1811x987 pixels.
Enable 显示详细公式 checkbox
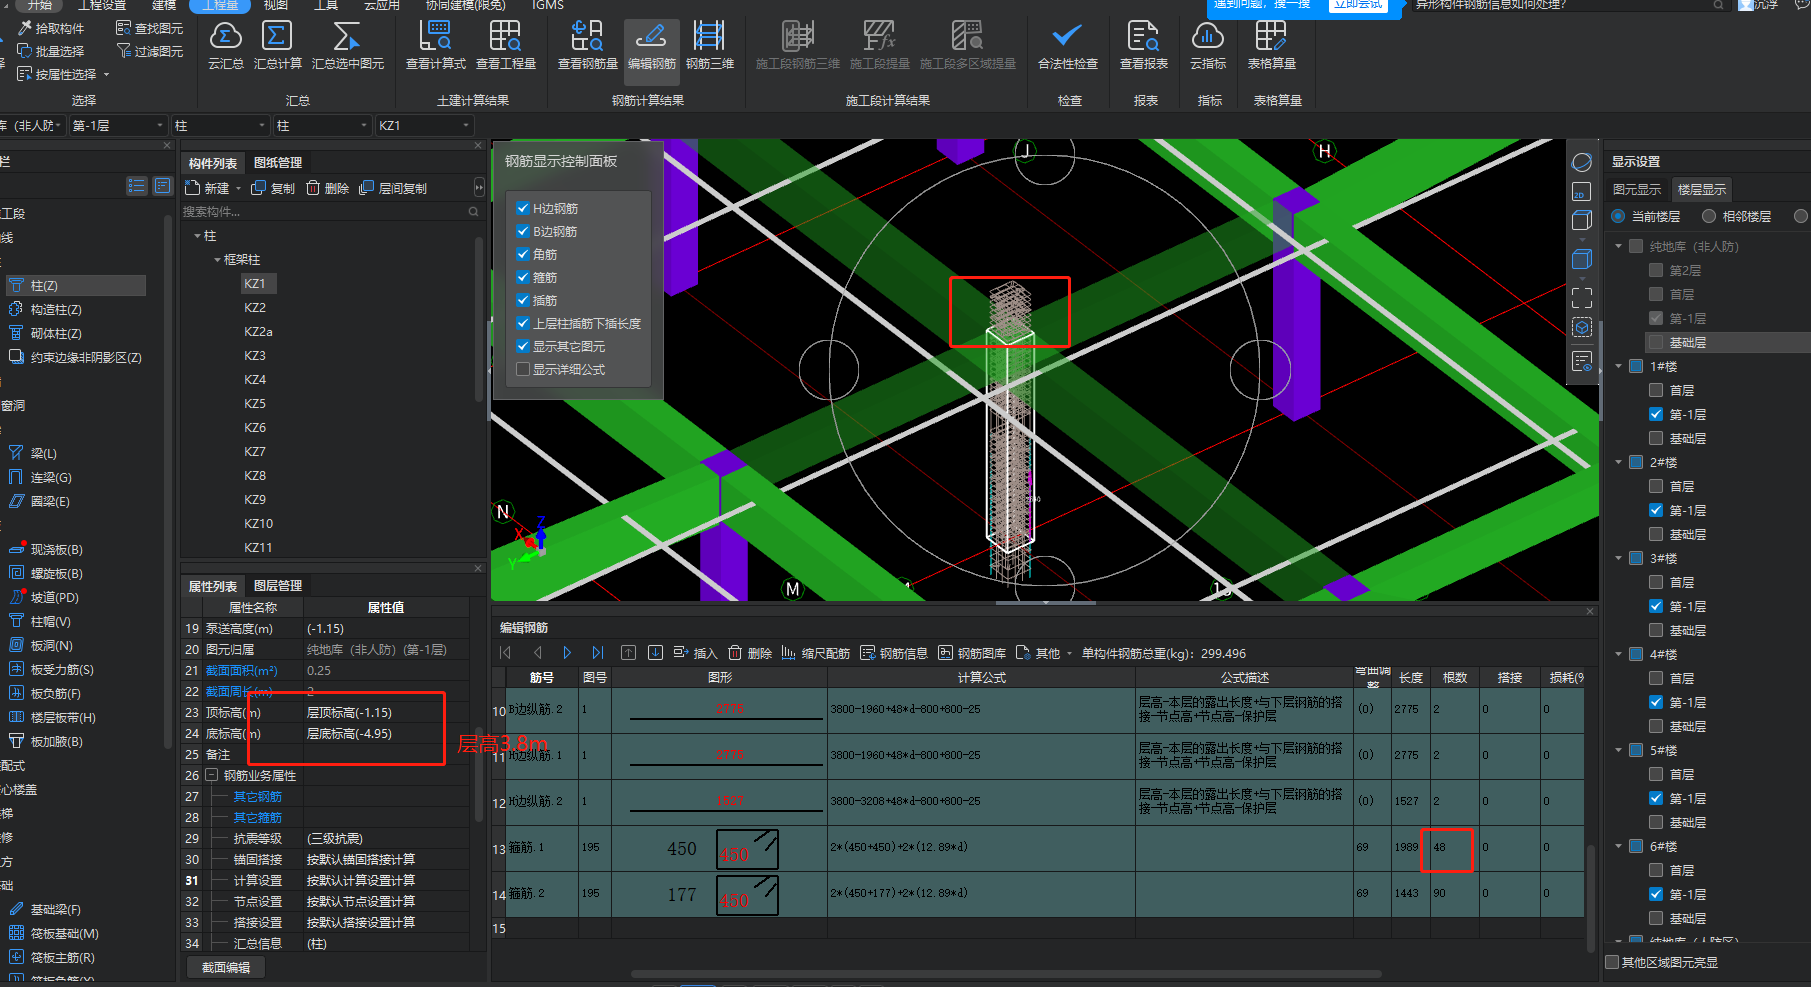pyautogui.click(x=523, y=369)
